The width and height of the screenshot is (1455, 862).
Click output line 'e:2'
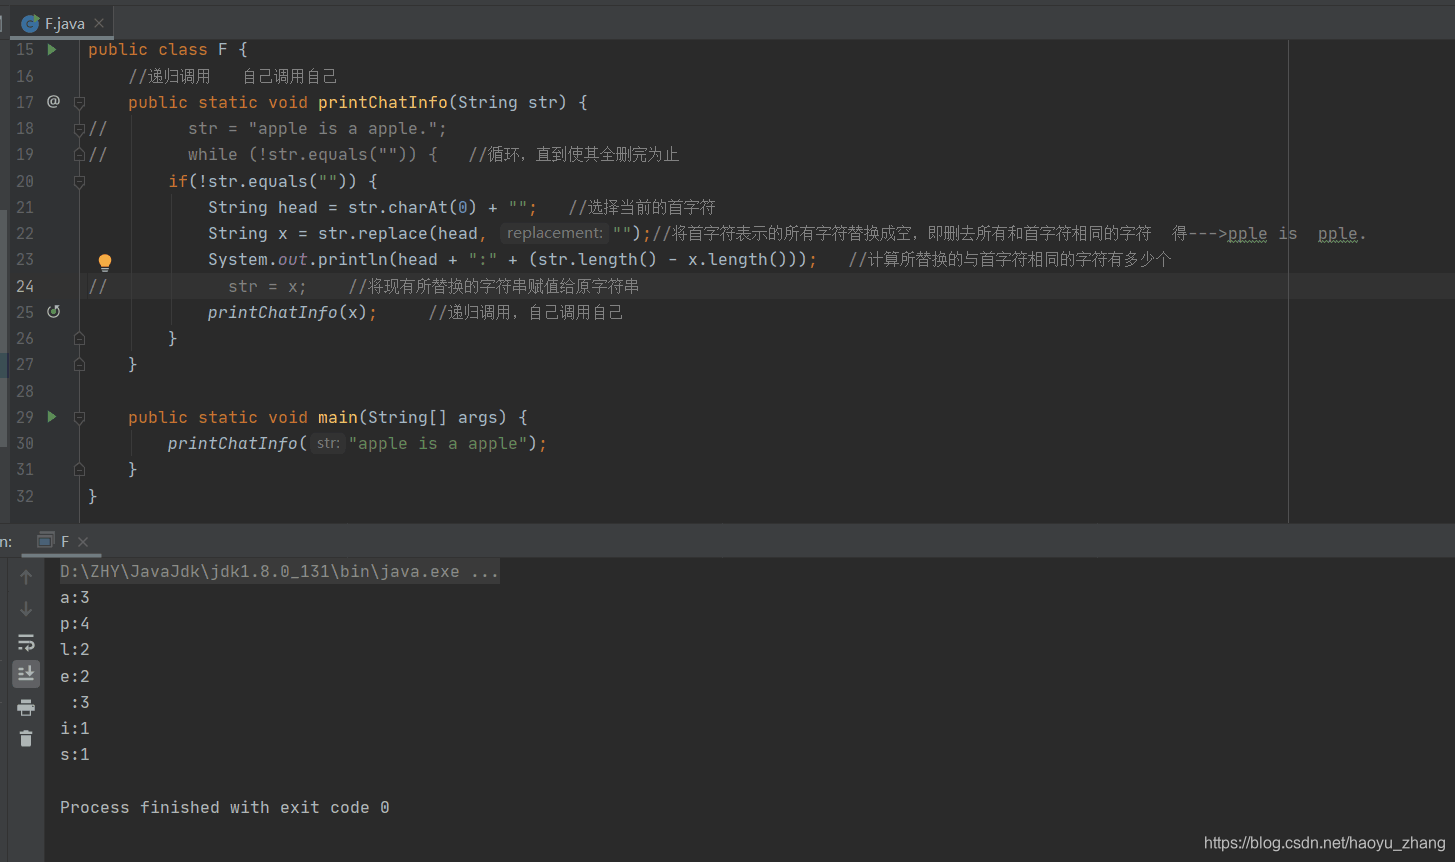pyautogui.click(x=75, y=676)
